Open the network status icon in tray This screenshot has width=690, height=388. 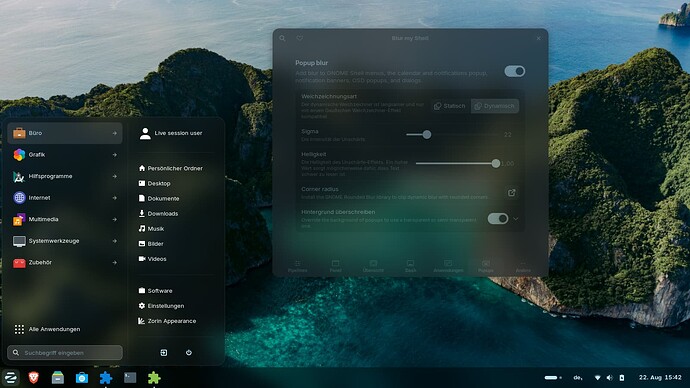[x=598, y=377]
